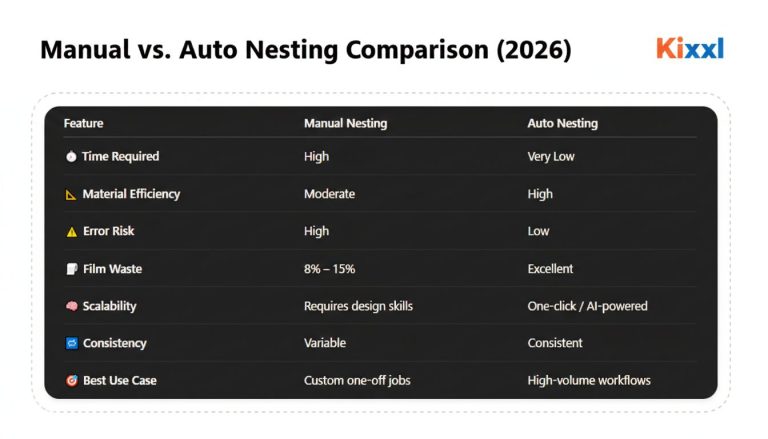Click the High-volume workflows cell
This screenshot has height=439, width=768.
[589, 381]
